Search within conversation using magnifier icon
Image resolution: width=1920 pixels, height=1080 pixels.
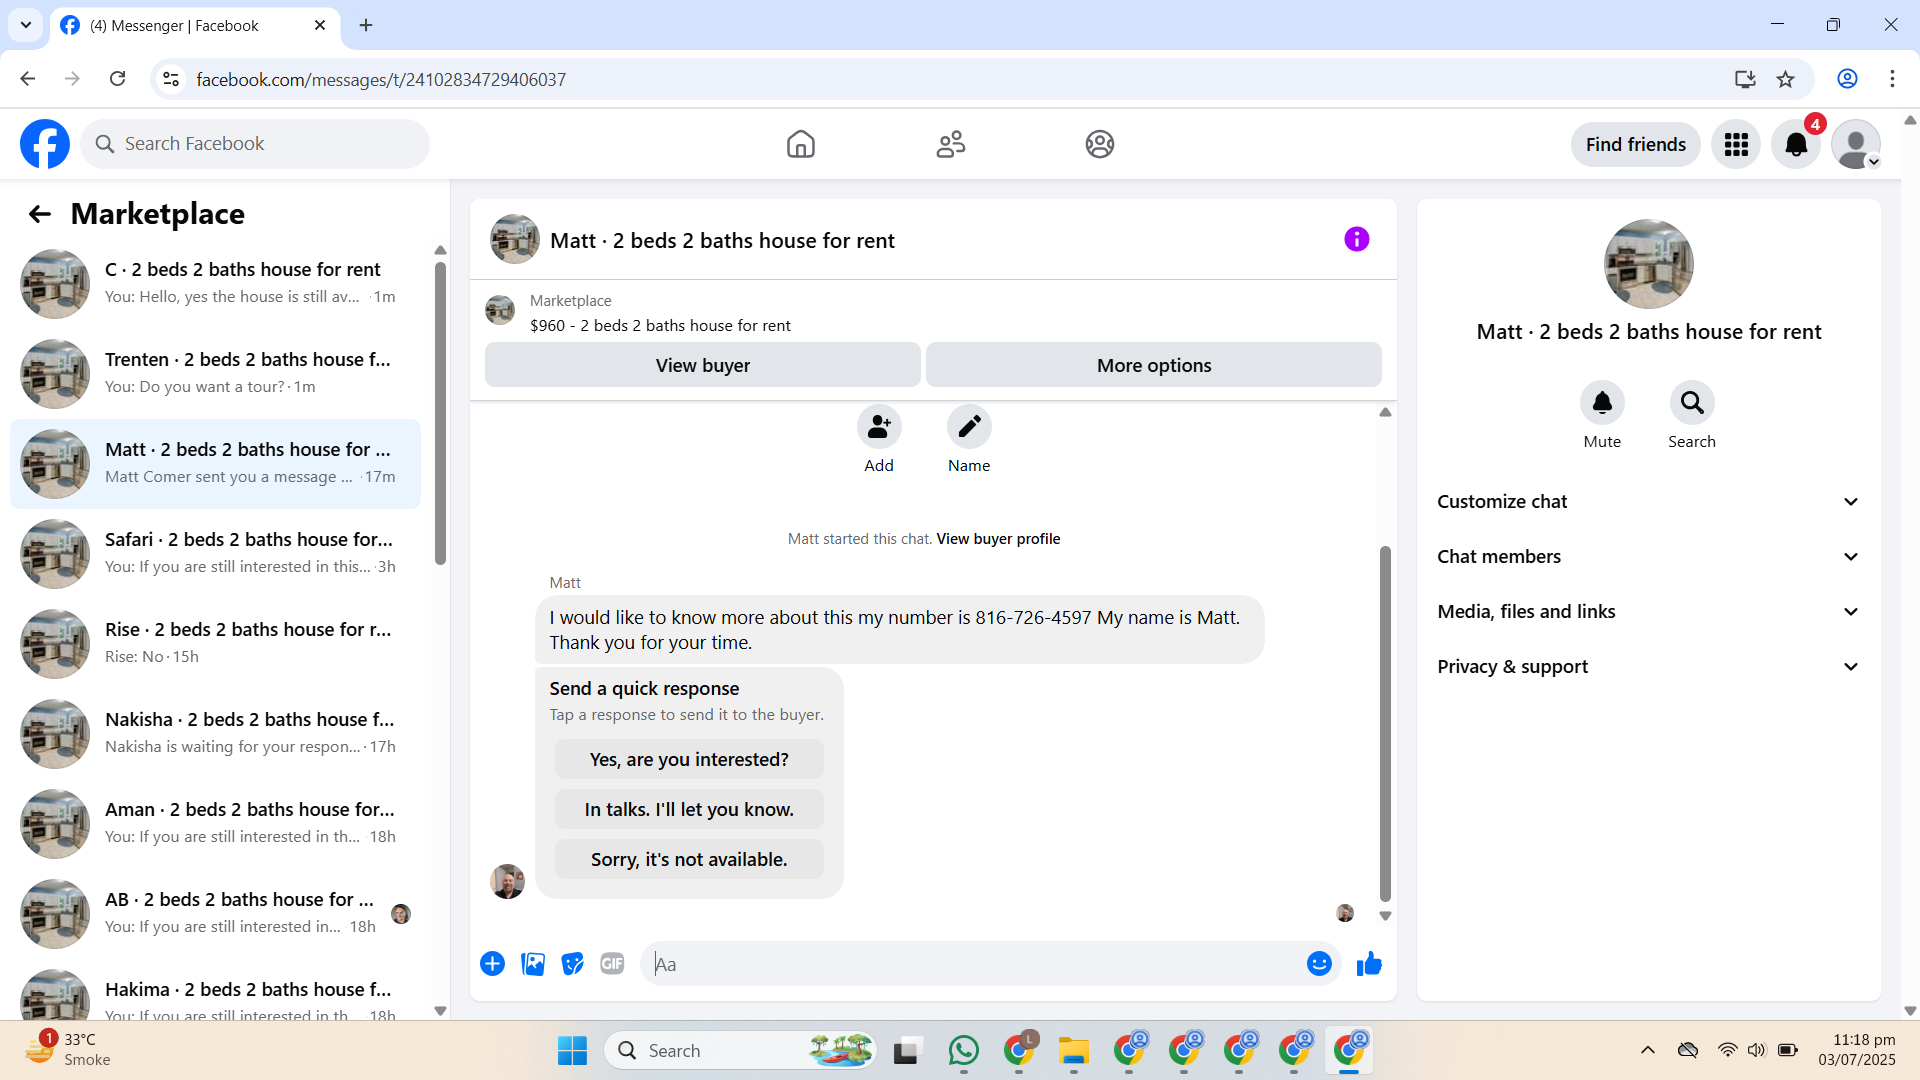point(1691,403)
